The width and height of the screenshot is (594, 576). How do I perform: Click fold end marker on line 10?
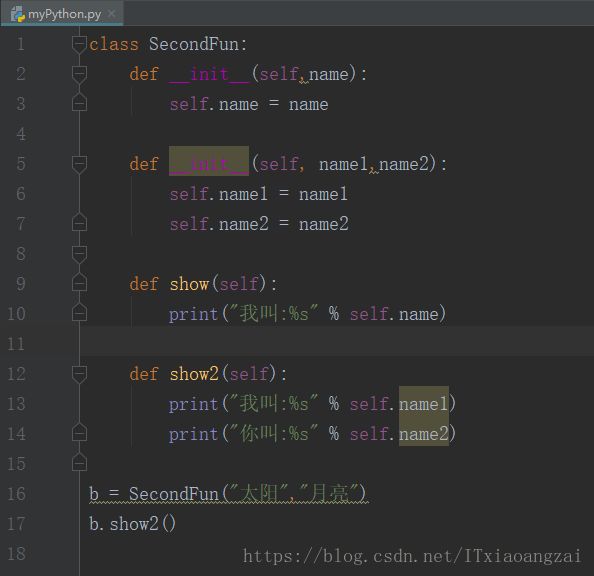80,312
